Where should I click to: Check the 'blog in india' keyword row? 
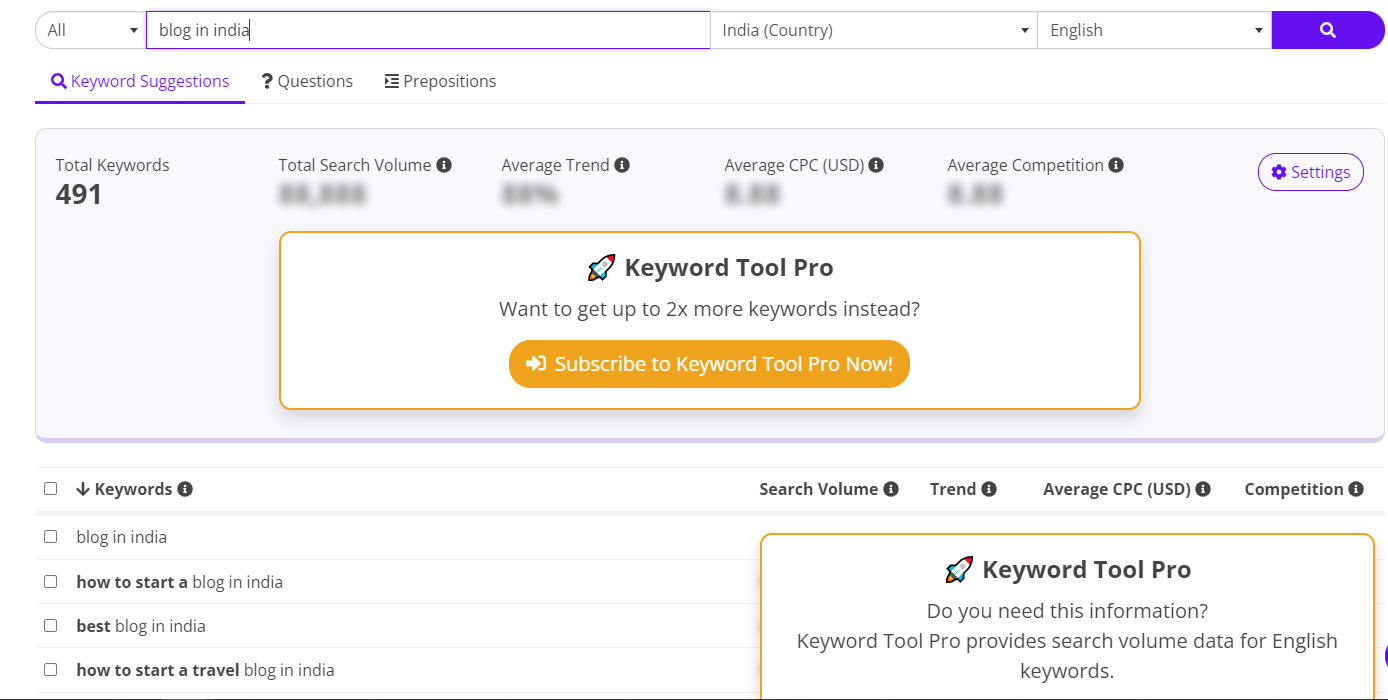point(51,537)
